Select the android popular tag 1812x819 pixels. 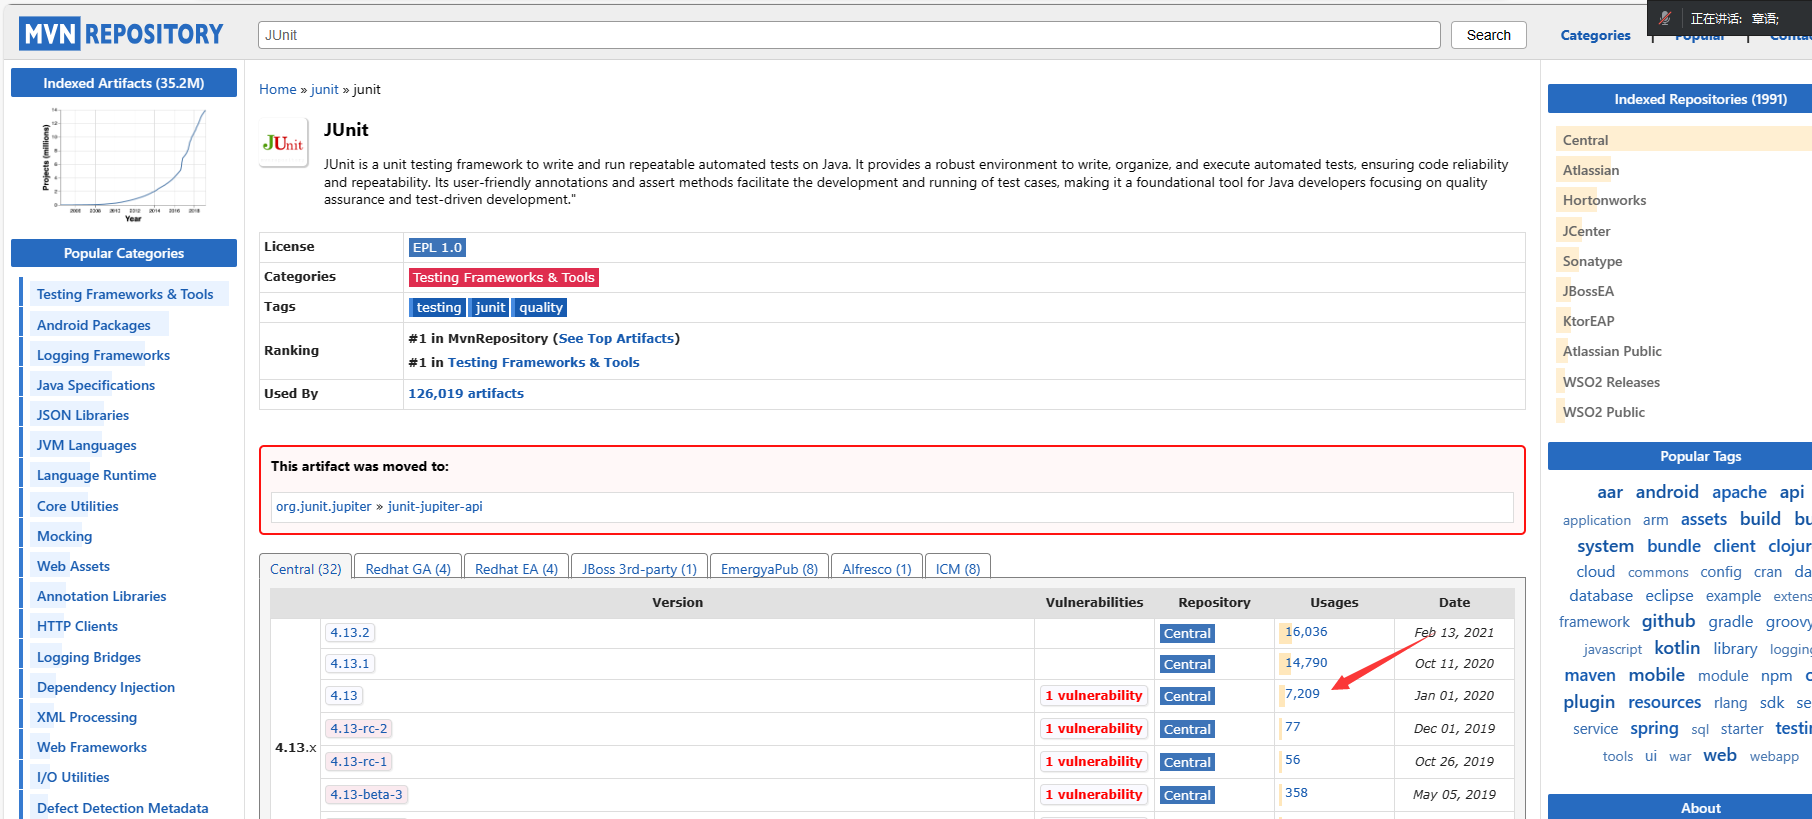coord(1667,492)
